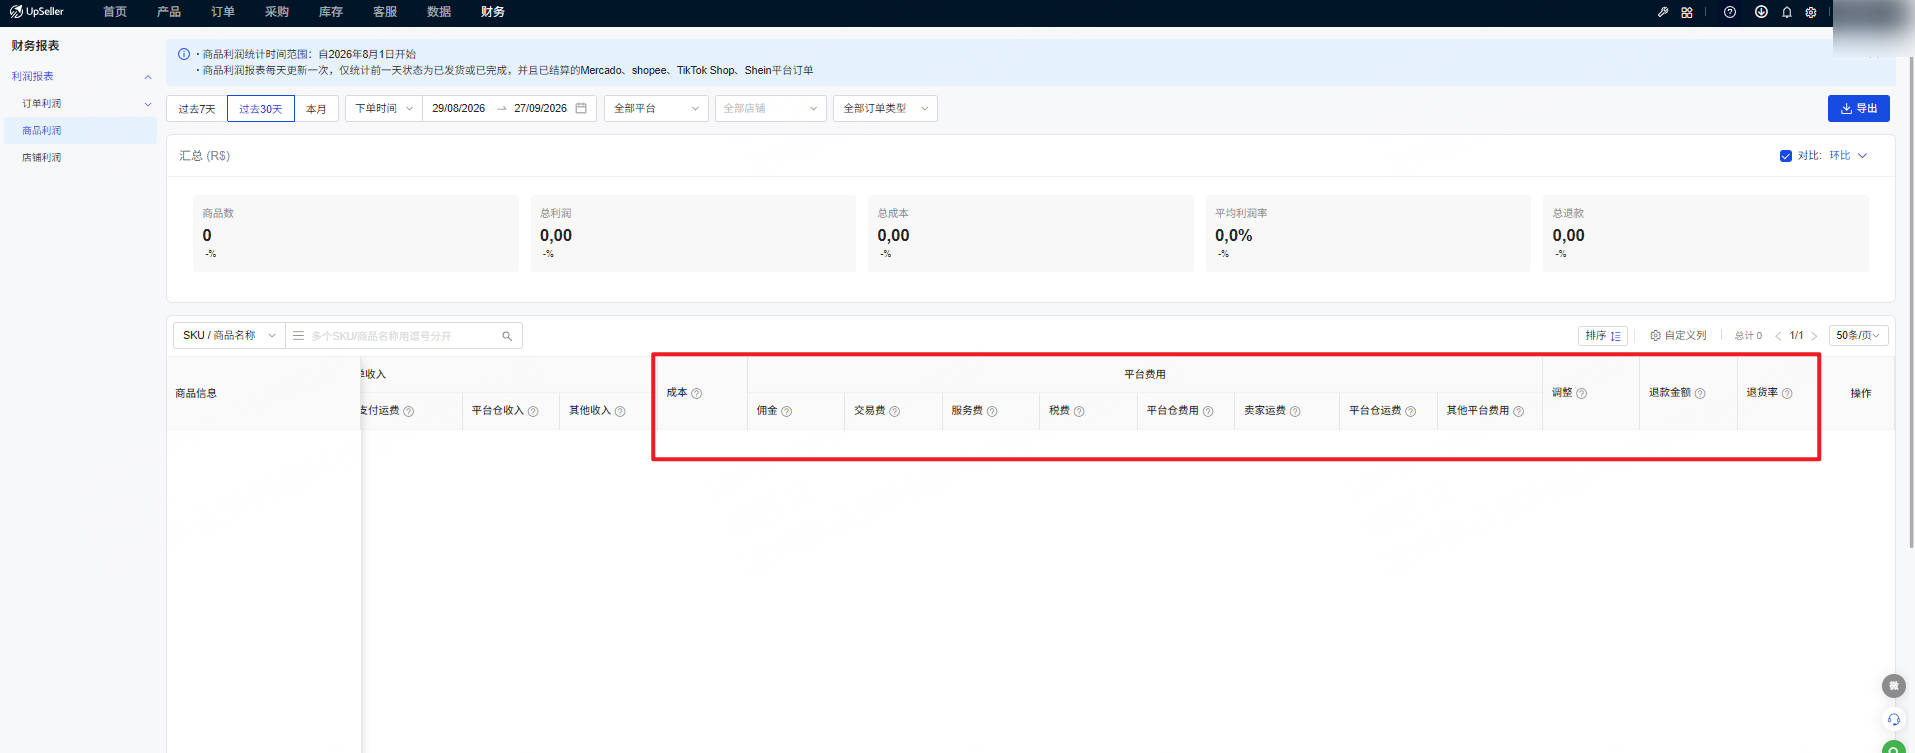The width and height of the screenshot is (1915, 753).
Task: Expand the 环比 comparison mode dropdown
Action: (x=1848, y=156)
